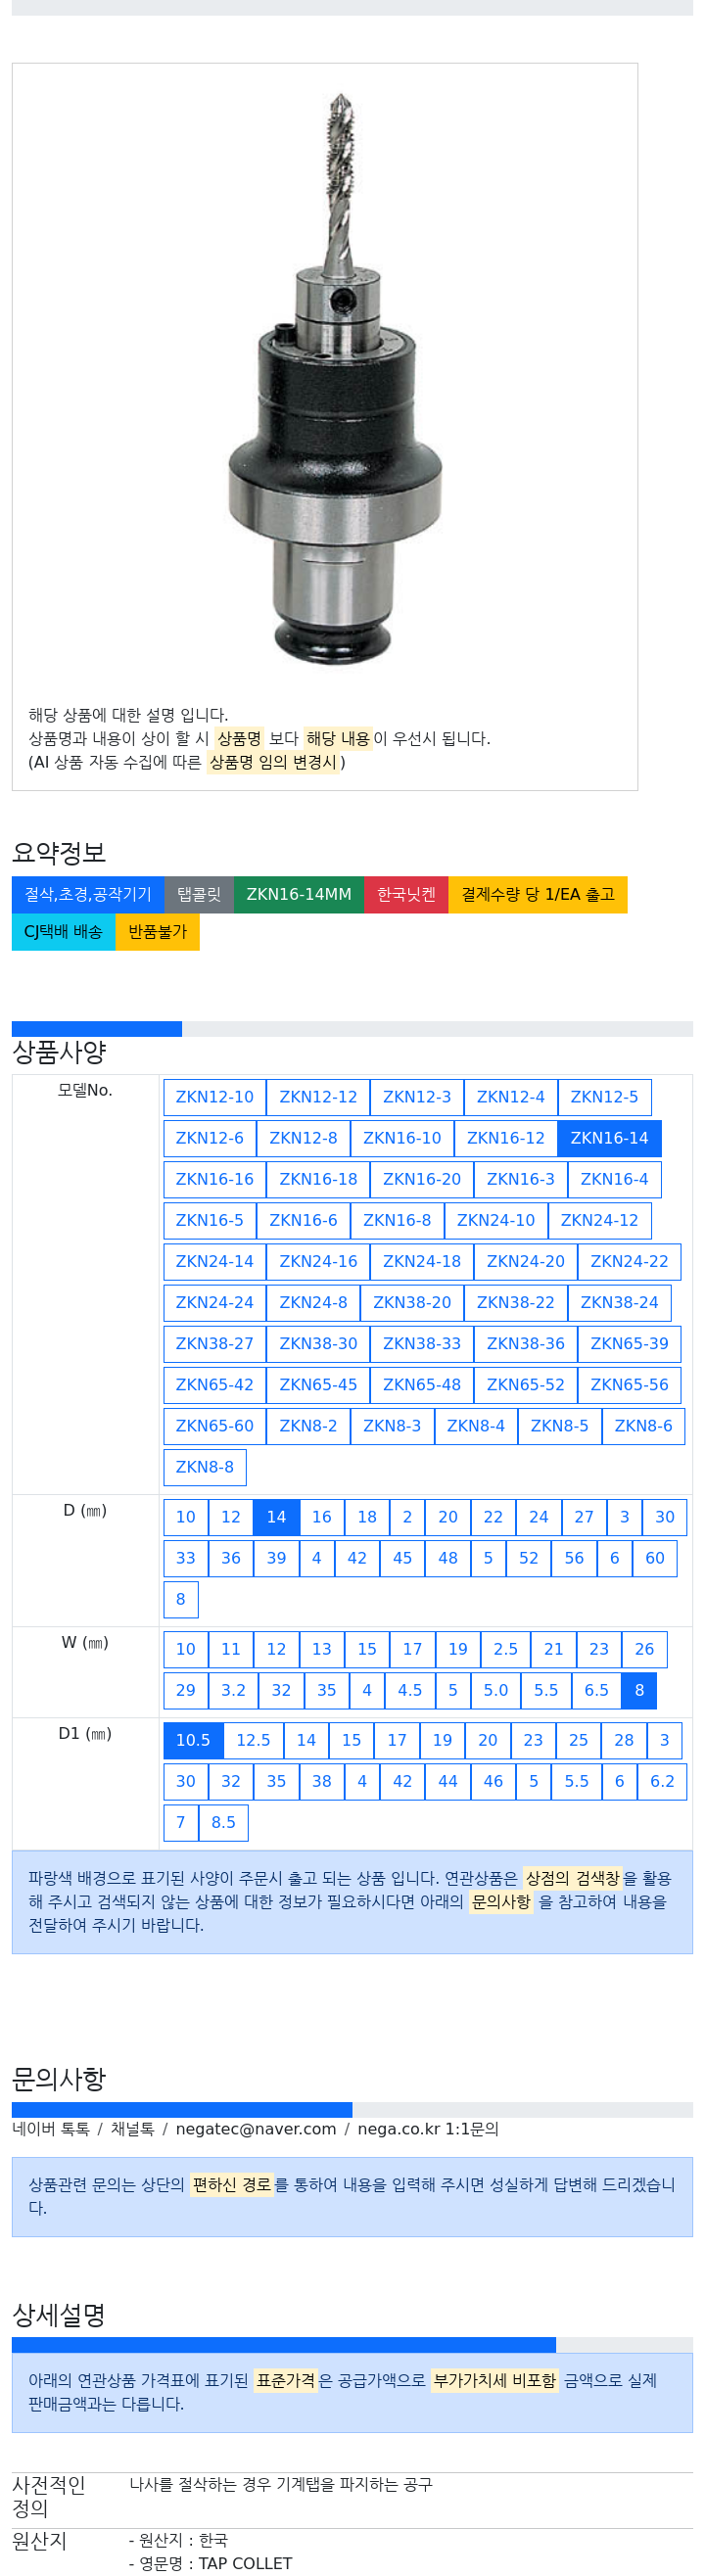Open the 탭콜릿 tag
Viewport: 705px width, 2576px height.
199,894
